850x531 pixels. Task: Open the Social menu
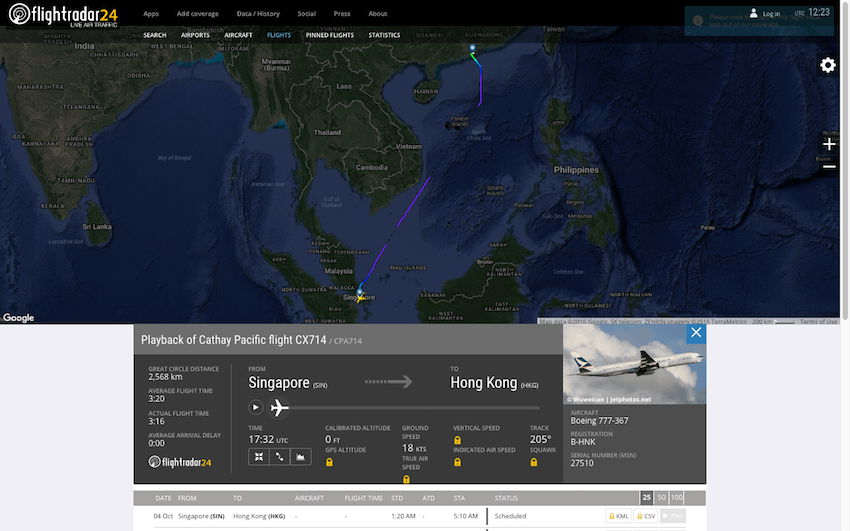pos(306,14)
